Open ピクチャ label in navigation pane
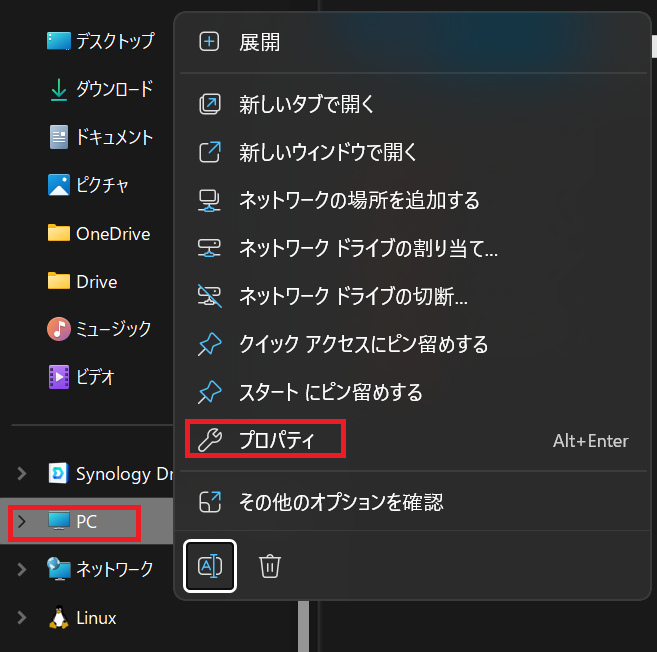 tap(102, 185)
